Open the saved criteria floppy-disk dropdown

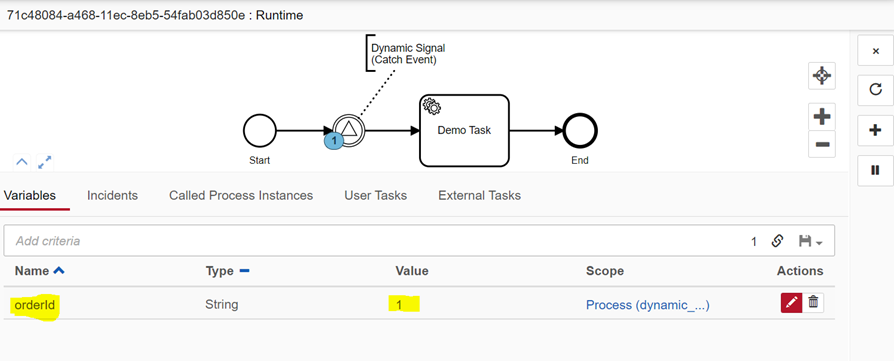coord(810,241)
